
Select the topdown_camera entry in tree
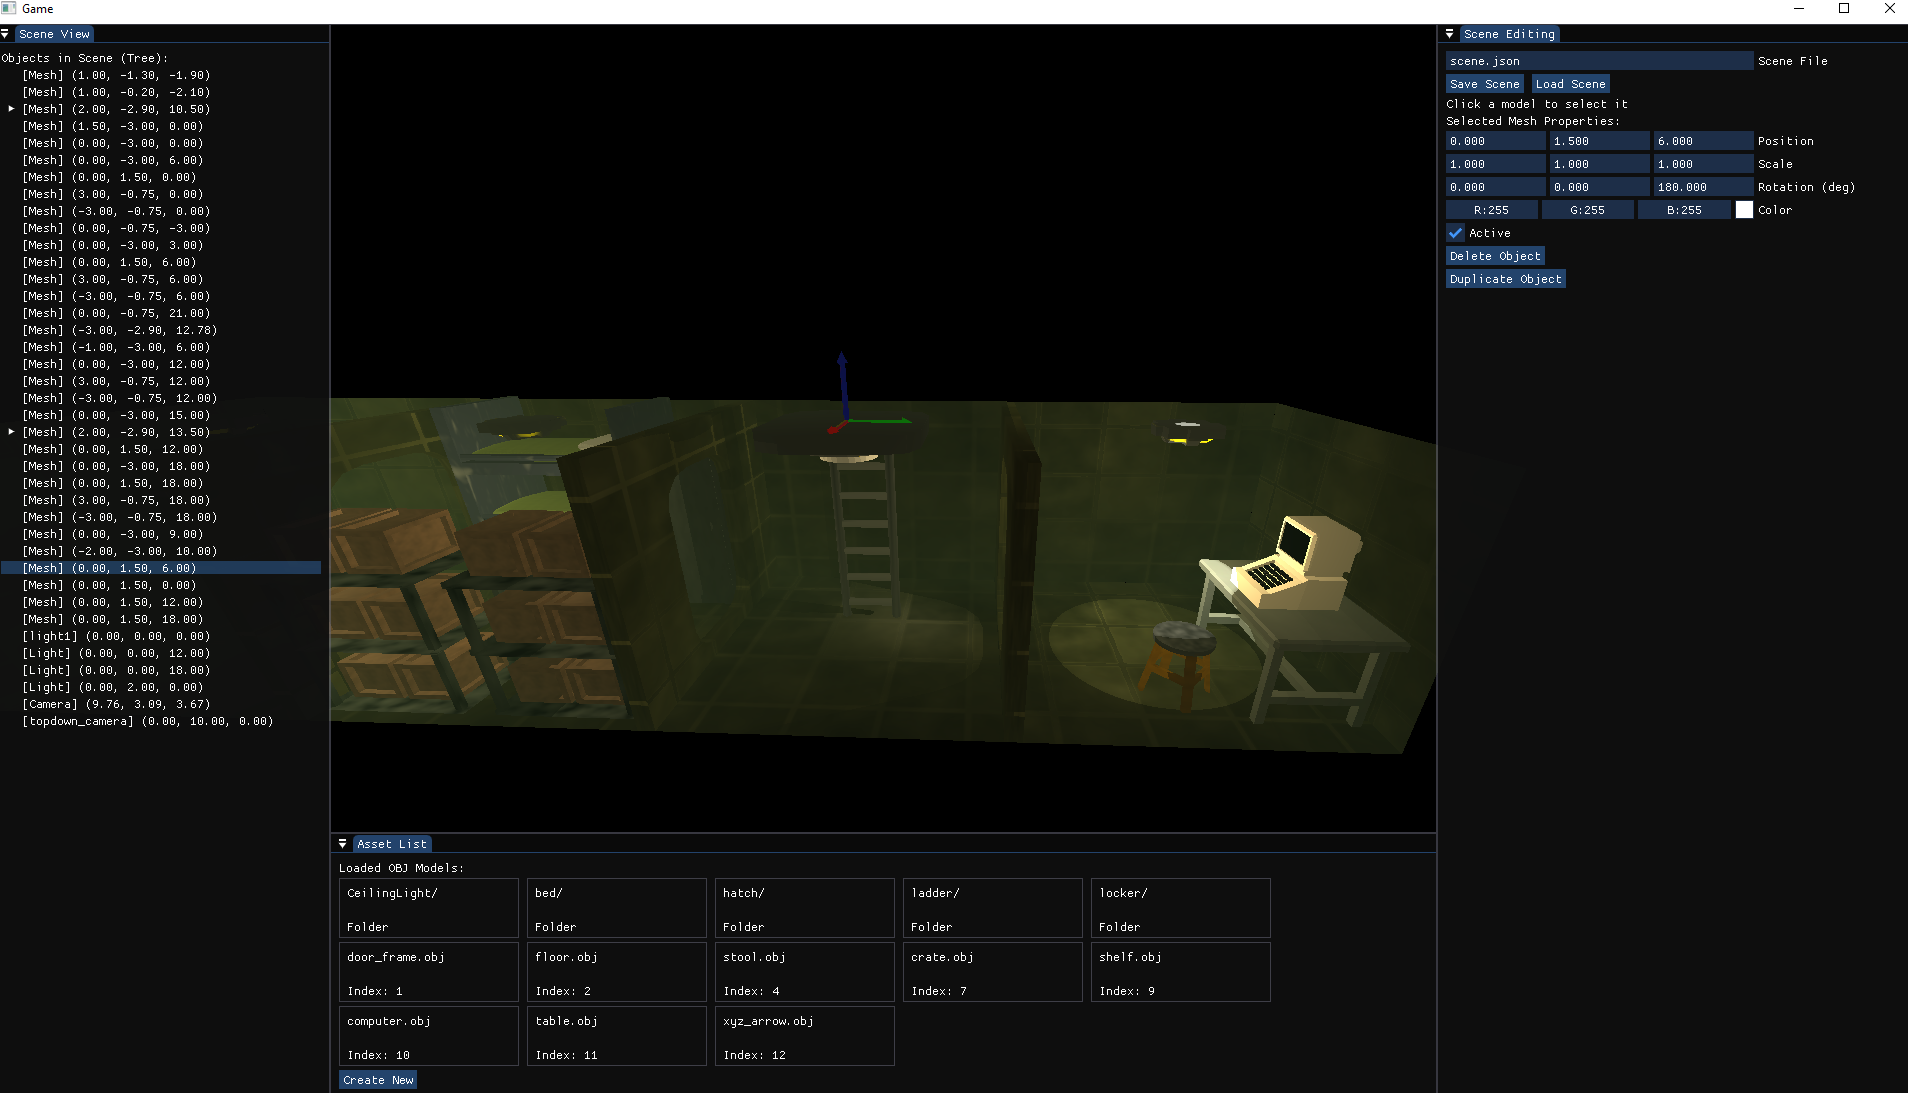pyautogui.click(x=147, y=721)
